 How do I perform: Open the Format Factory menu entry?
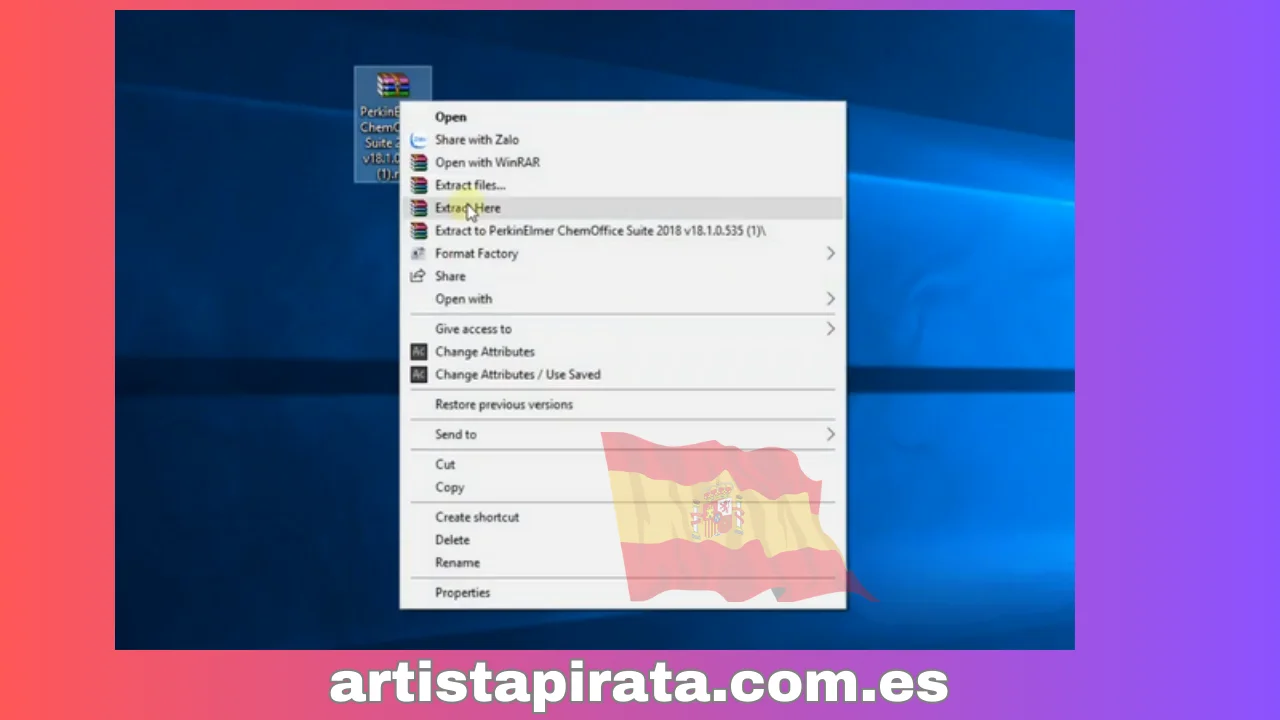click(622, 254)
